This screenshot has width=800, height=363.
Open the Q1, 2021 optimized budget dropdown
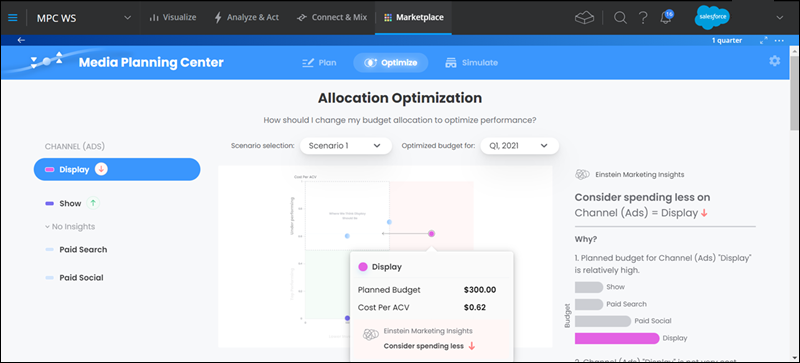tap(519, 146)
